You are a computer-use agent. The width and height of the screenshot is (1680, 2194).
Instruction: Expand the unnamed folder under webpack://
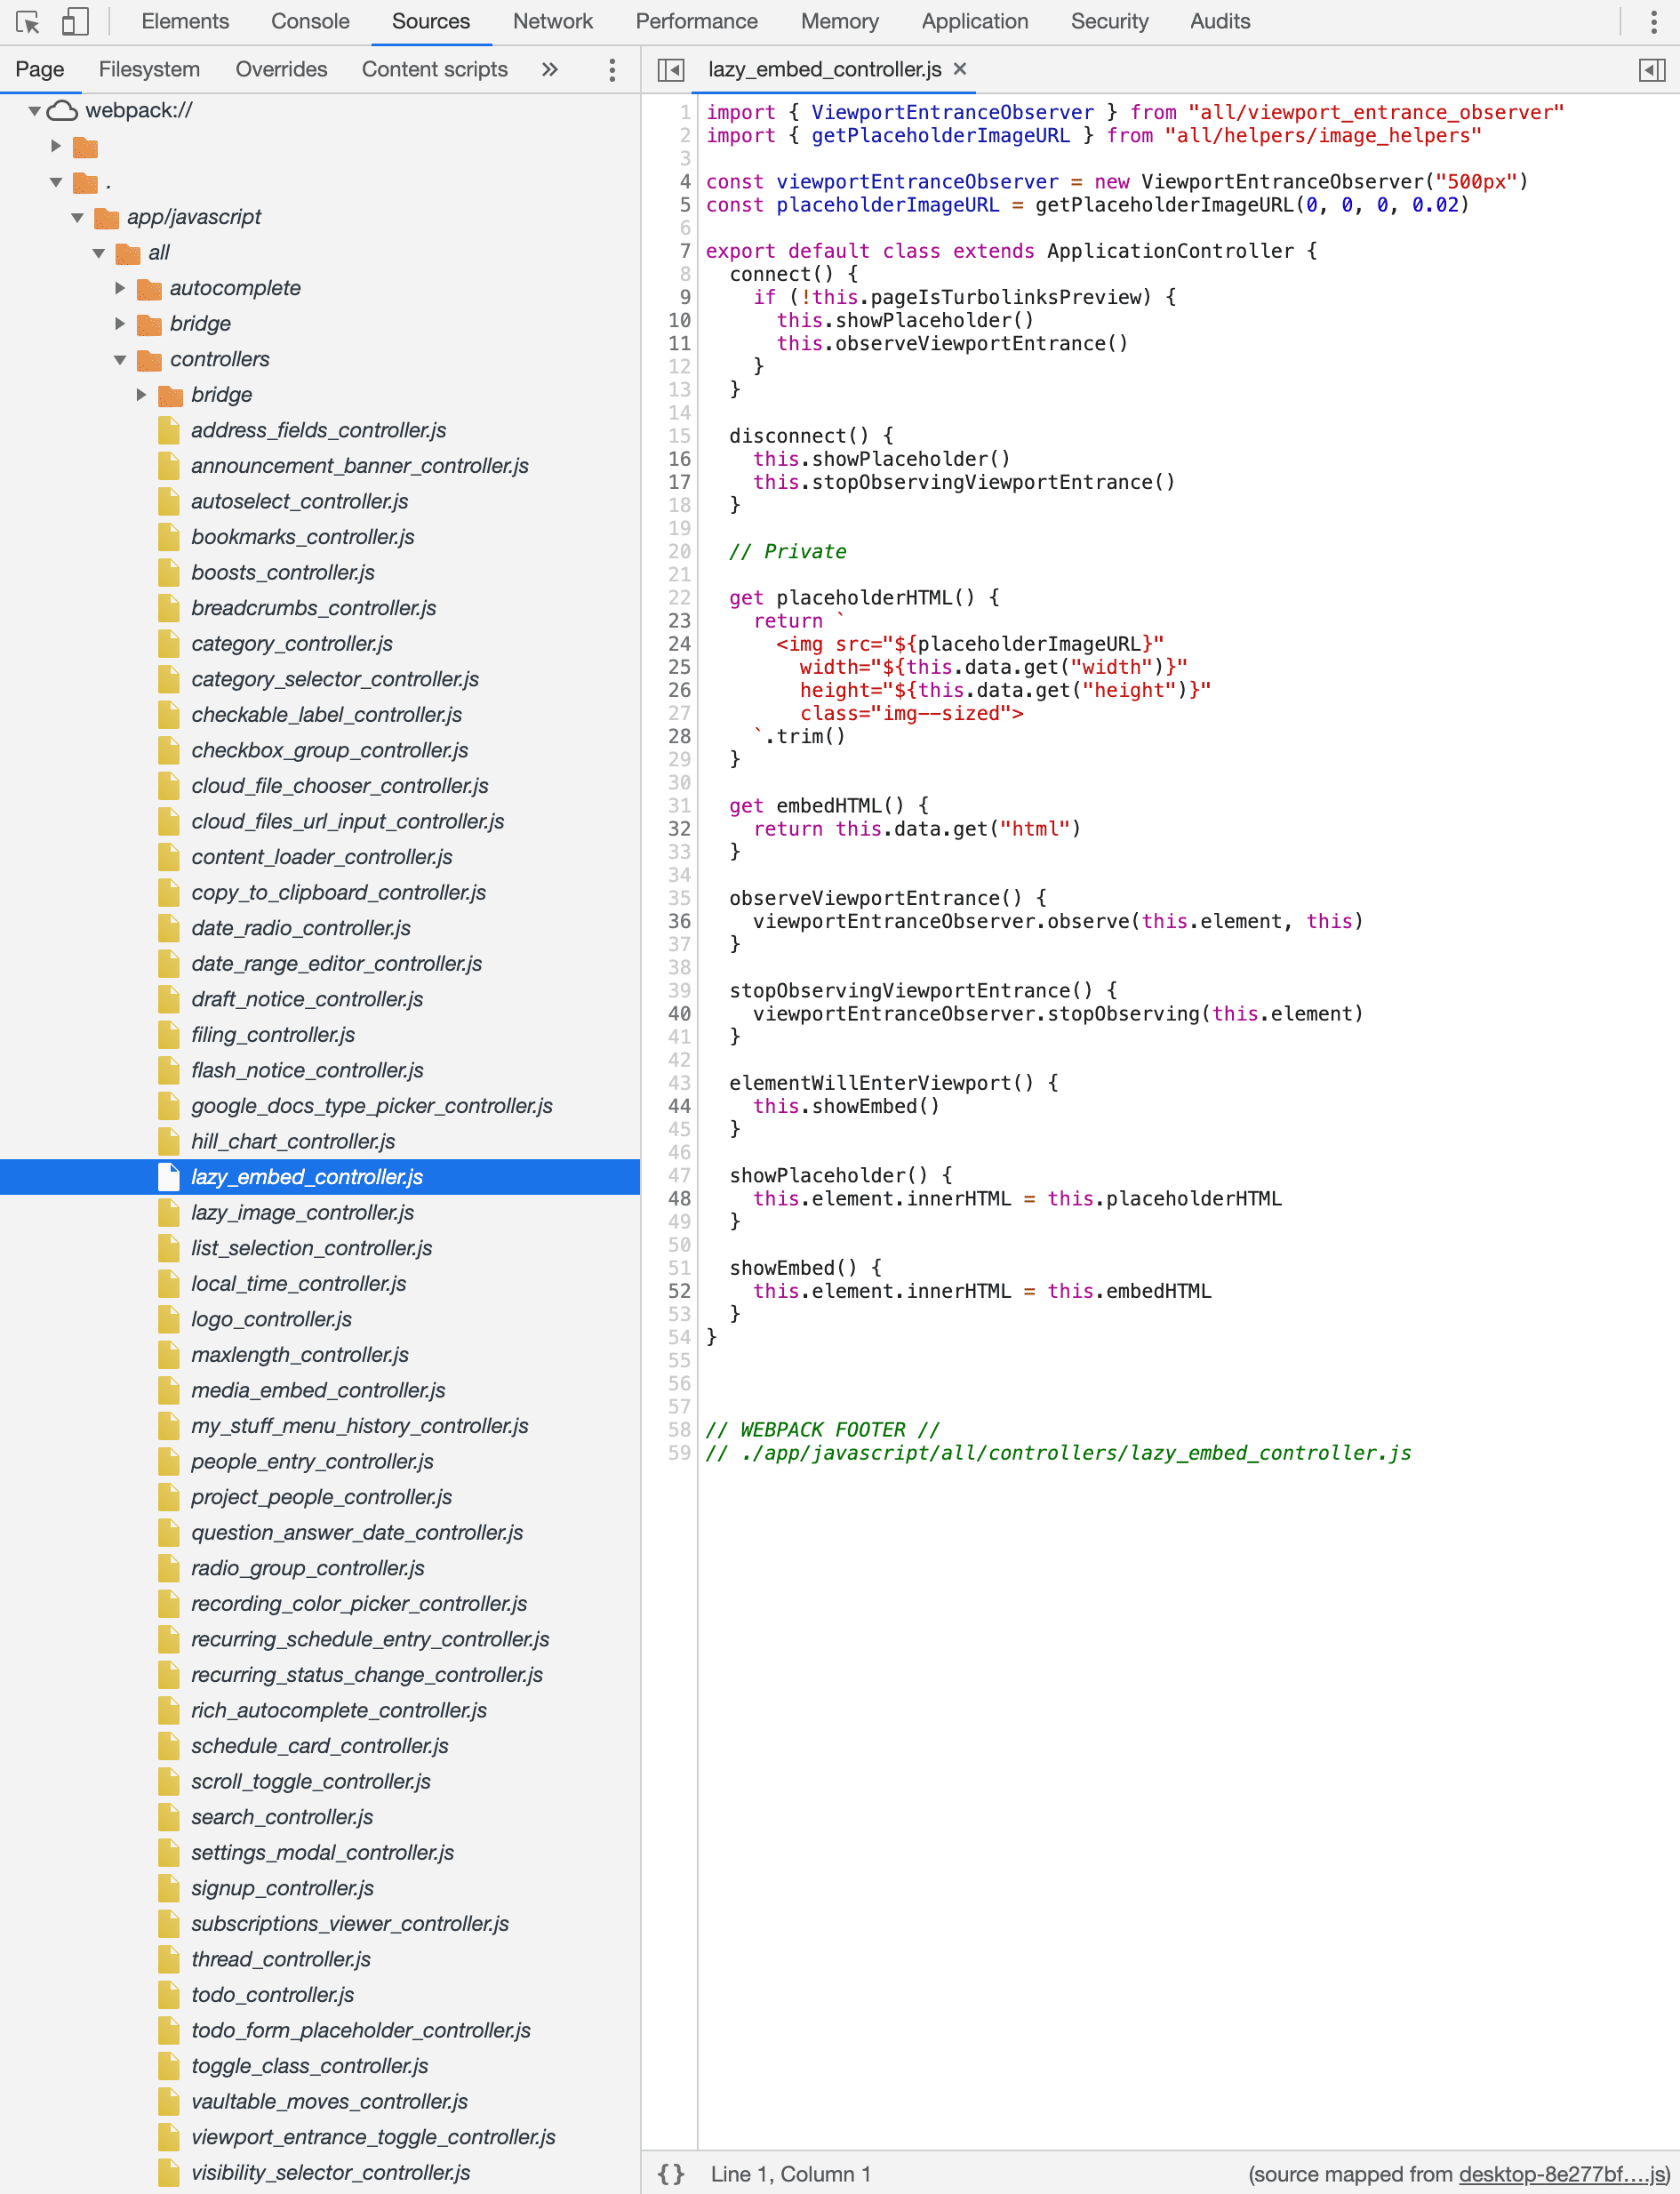(56, 146)
